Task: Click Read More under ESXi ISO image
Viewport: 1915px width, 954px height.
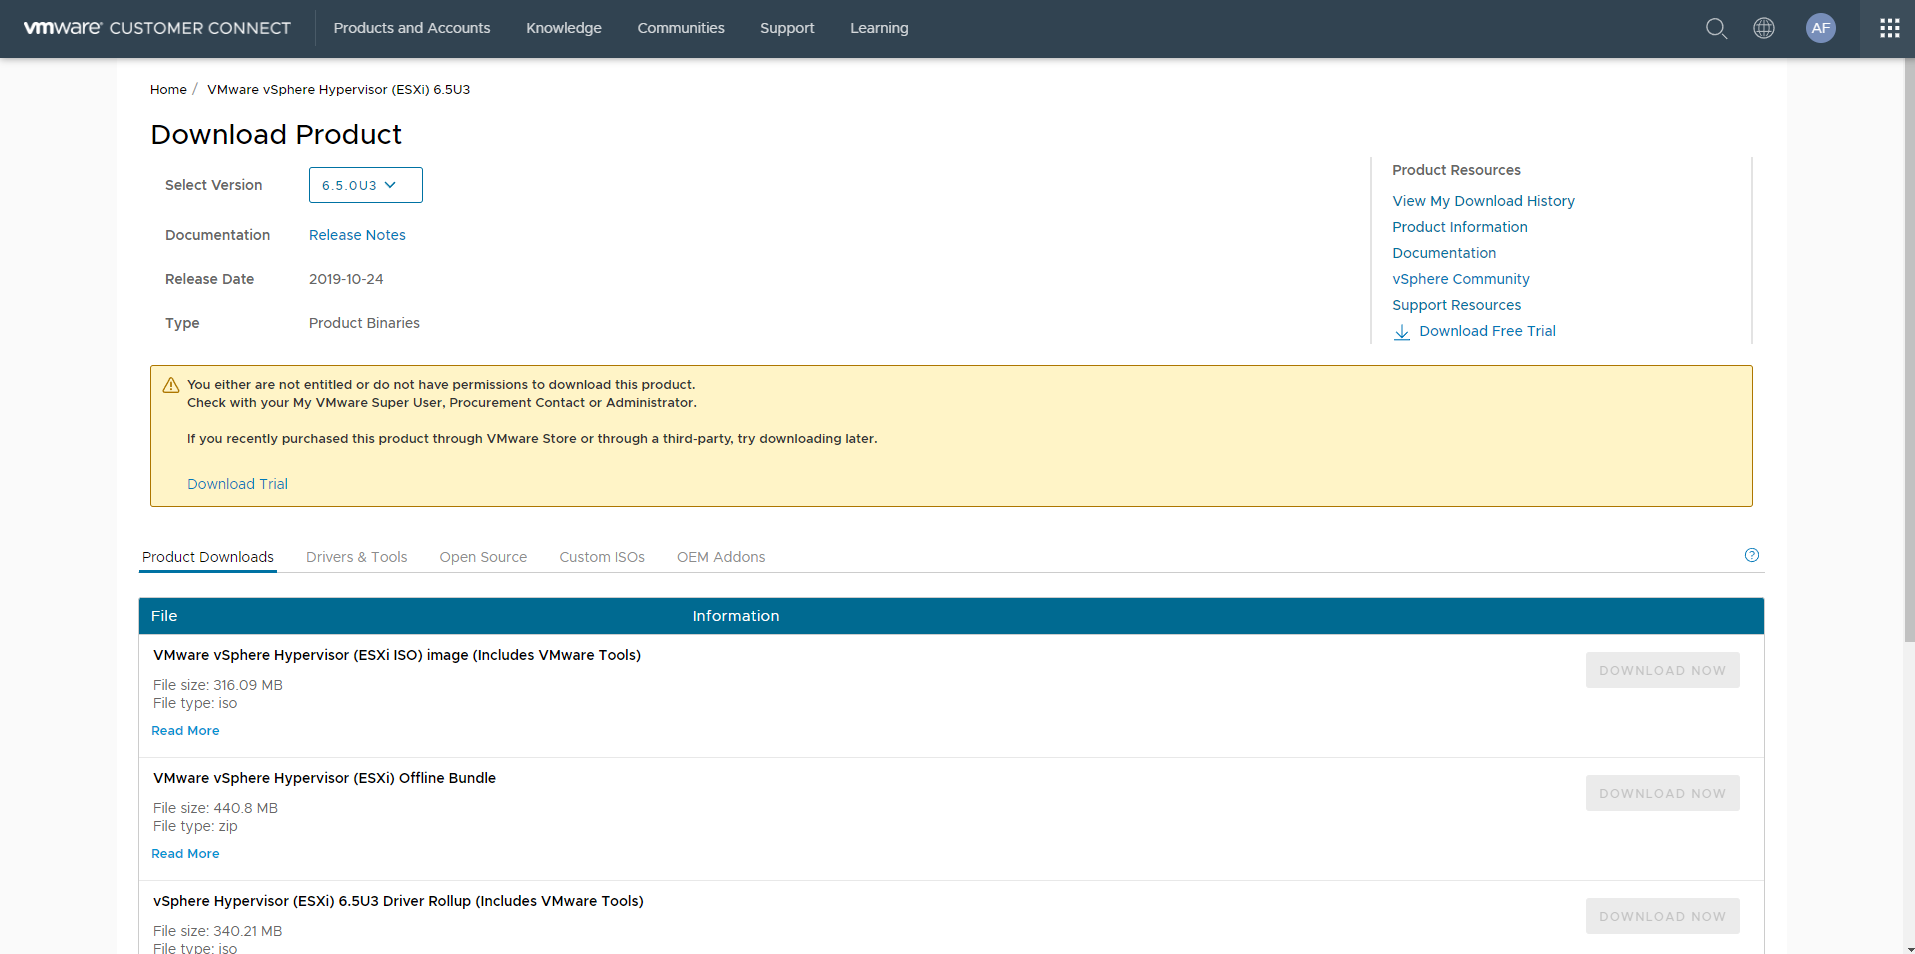Action: tap(185, 731)
